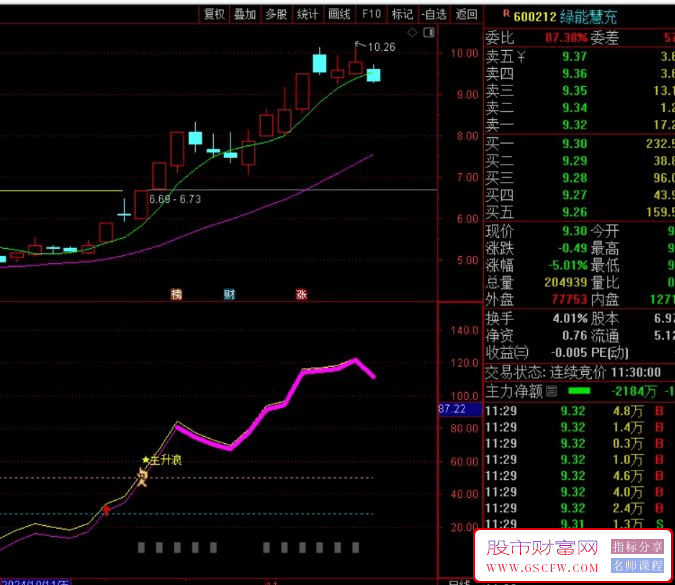This screenshot has width=675, height=585.
Task: Click the 榜 marker under the chart
Action: (x=176, y=294)
